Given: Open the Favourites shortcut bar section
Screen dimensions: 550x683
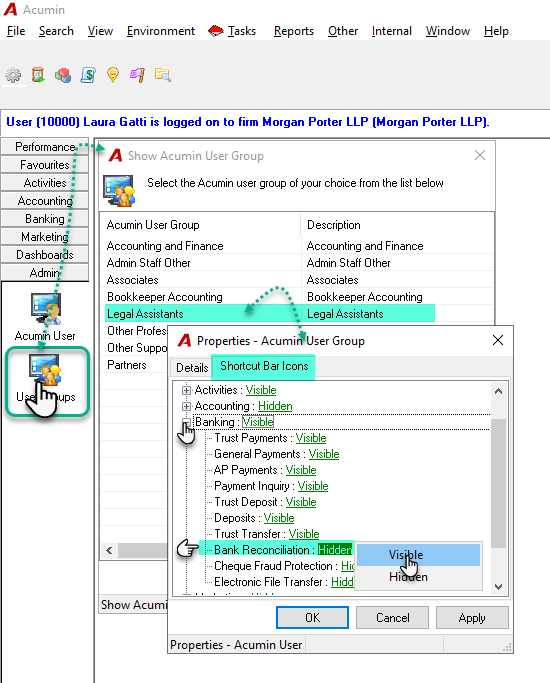Looking at the screenshot, I should tap(45, 165).
